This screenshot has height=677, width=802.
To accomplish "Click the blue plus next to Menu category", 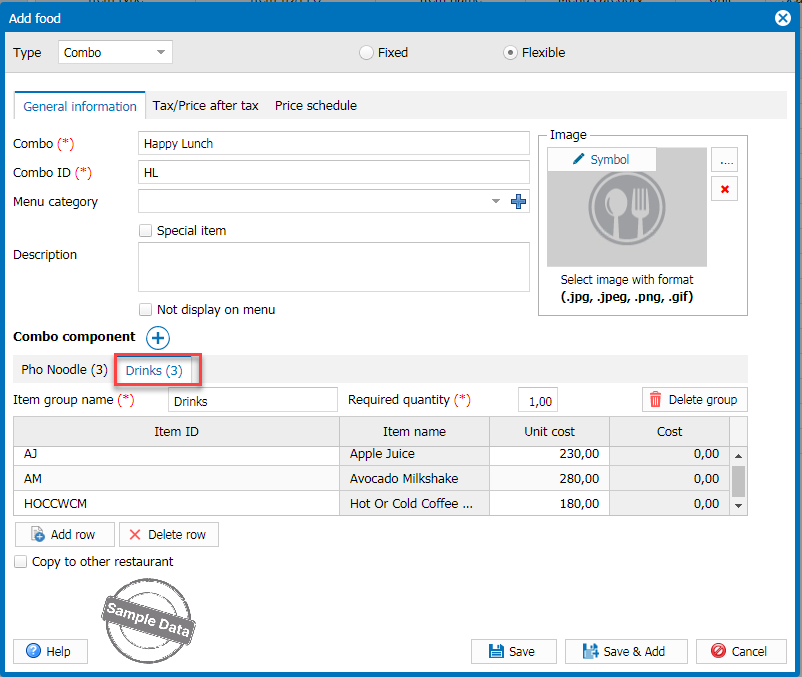I will click(518, 202).
